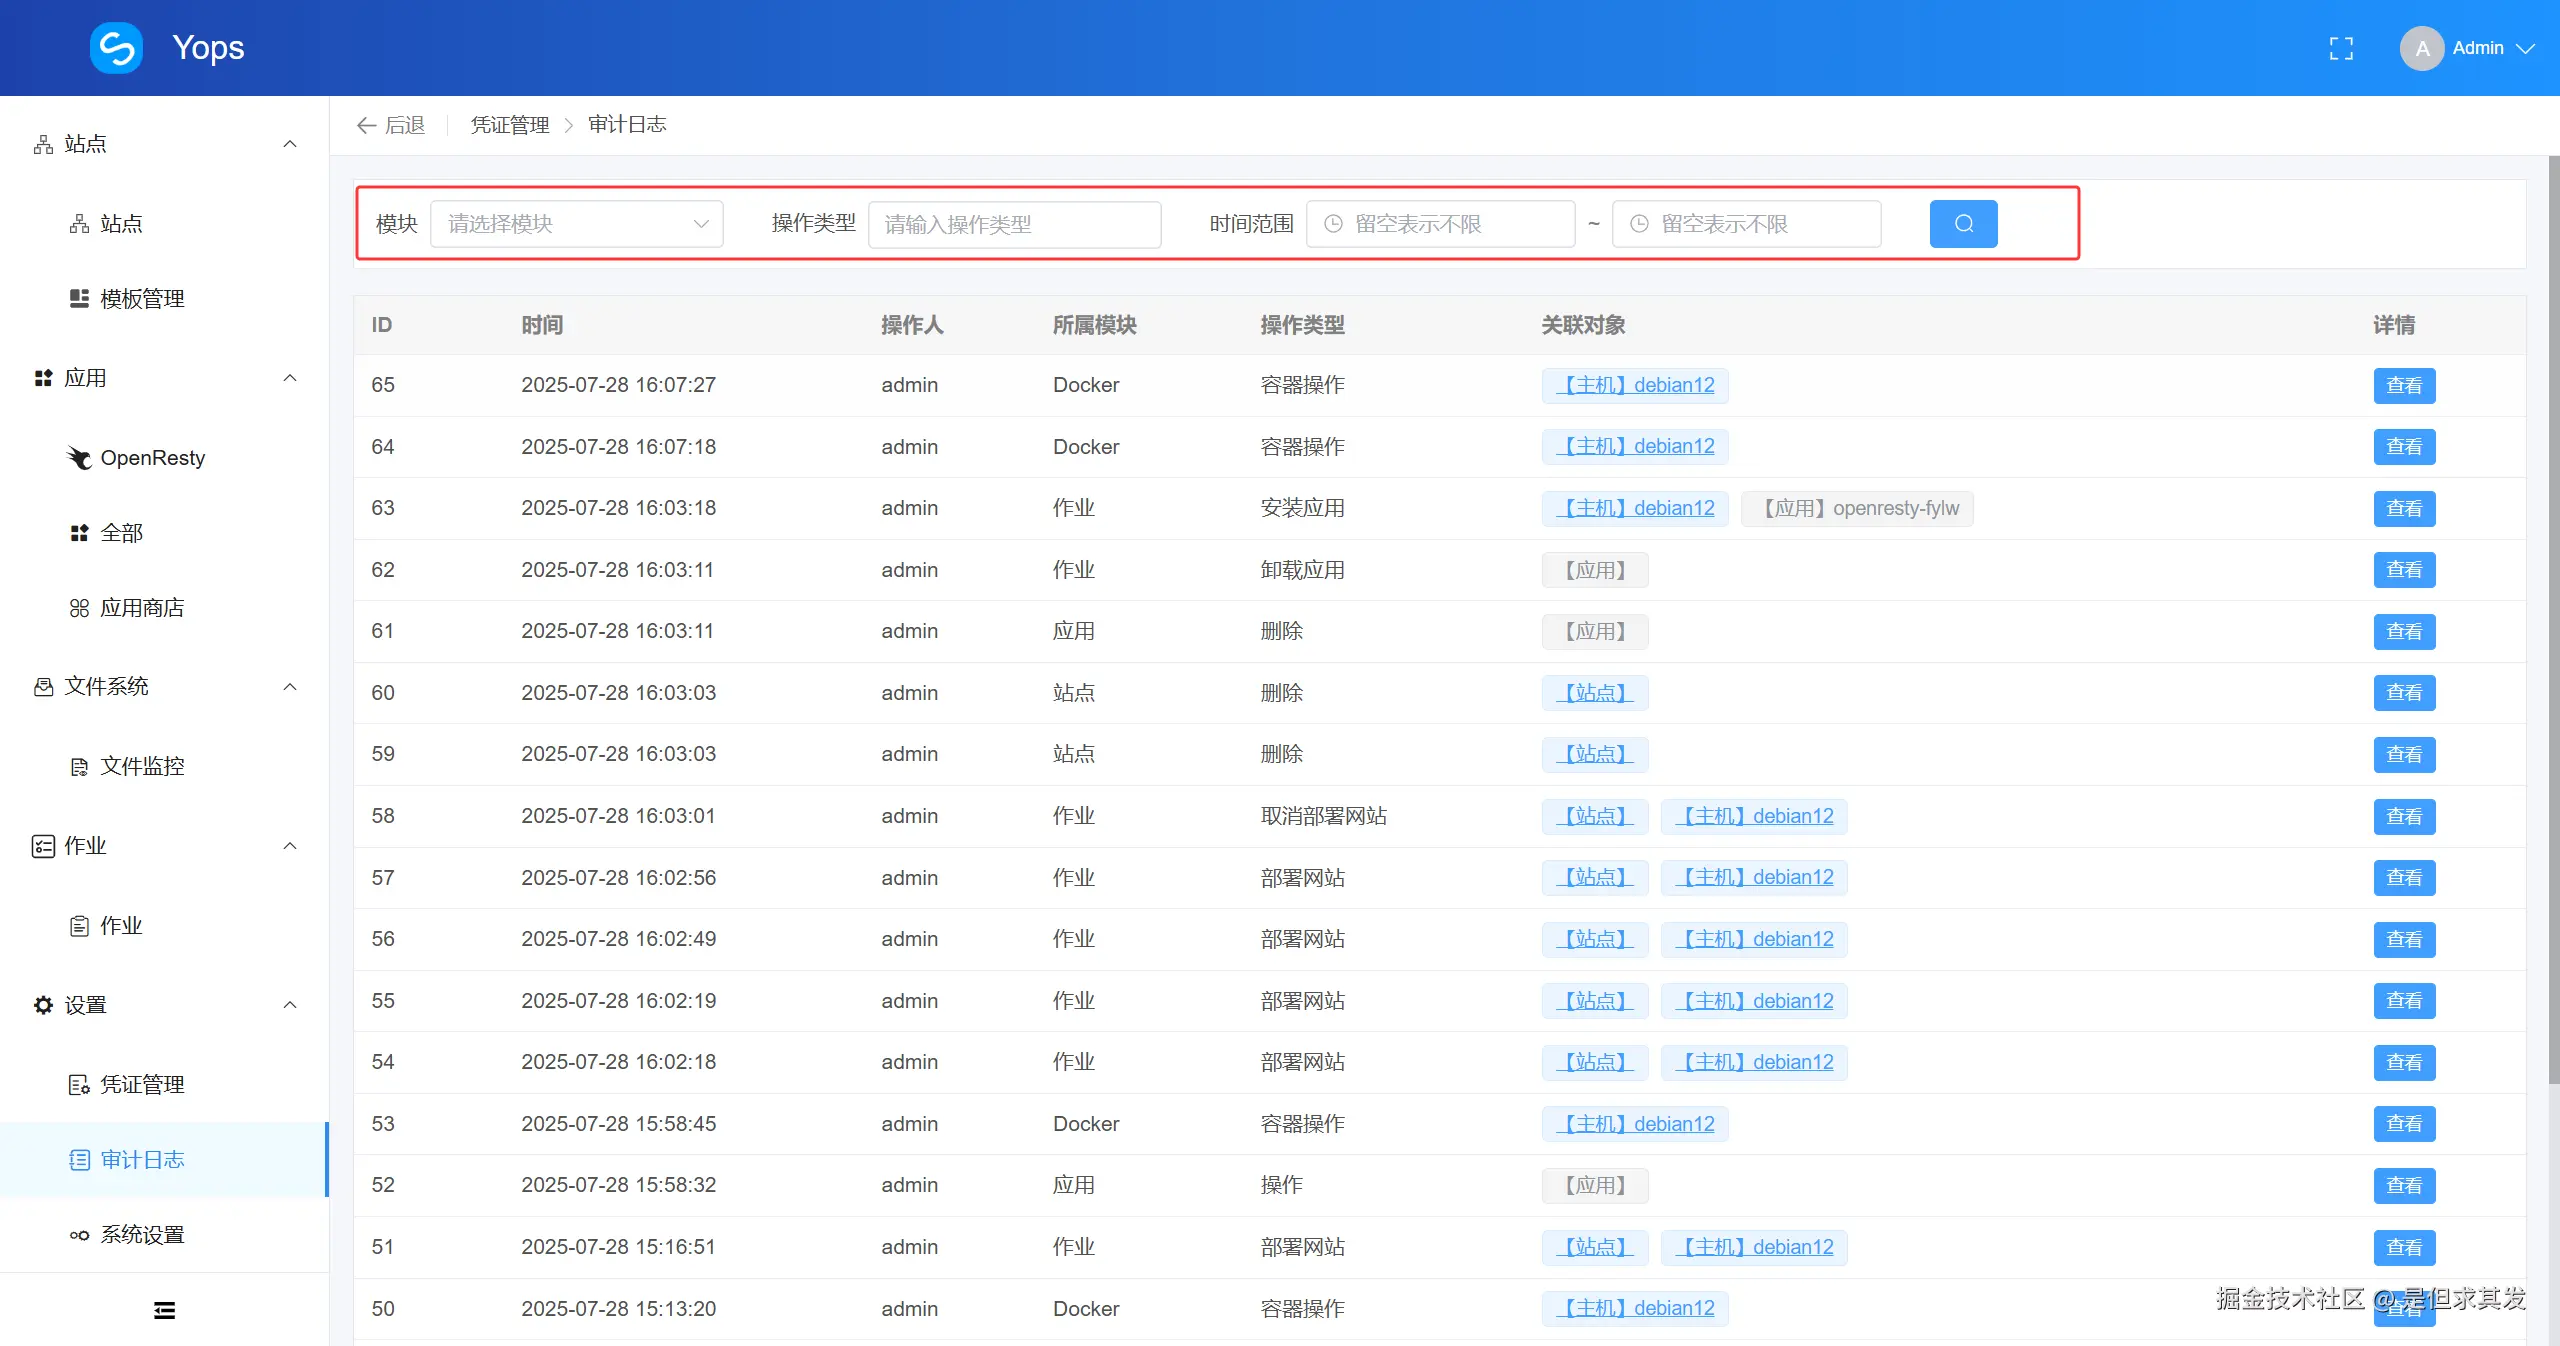2560x1346 pixels.
Task: Click the Yops logo in the header
Action: [x=115, y=47]
